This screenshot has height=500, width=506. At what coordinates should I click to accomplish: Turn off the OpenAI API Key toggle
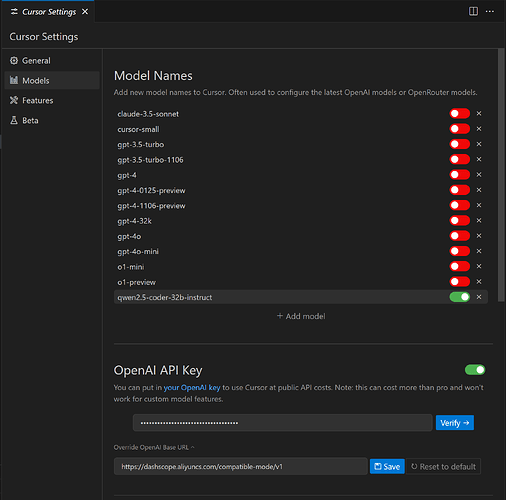(x=475, y=370)
